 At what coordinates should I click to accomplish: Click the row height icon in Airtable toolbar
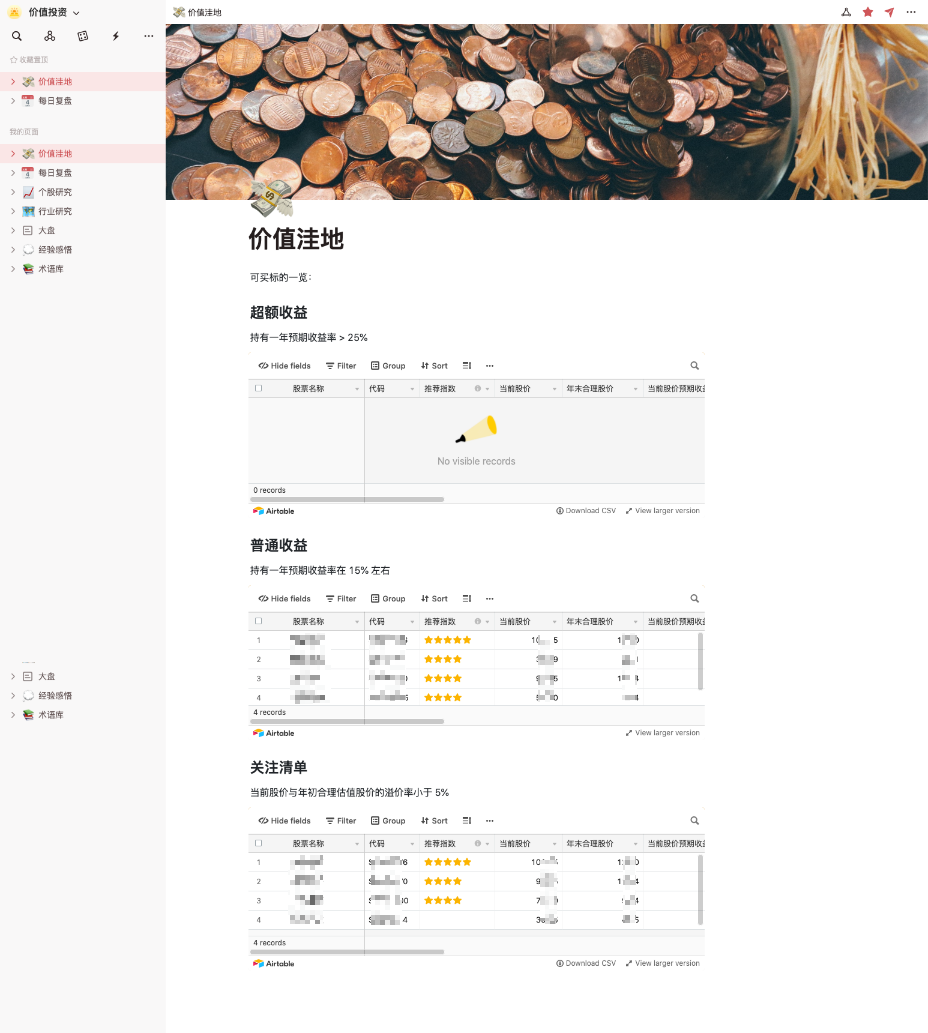coord(466,365)
